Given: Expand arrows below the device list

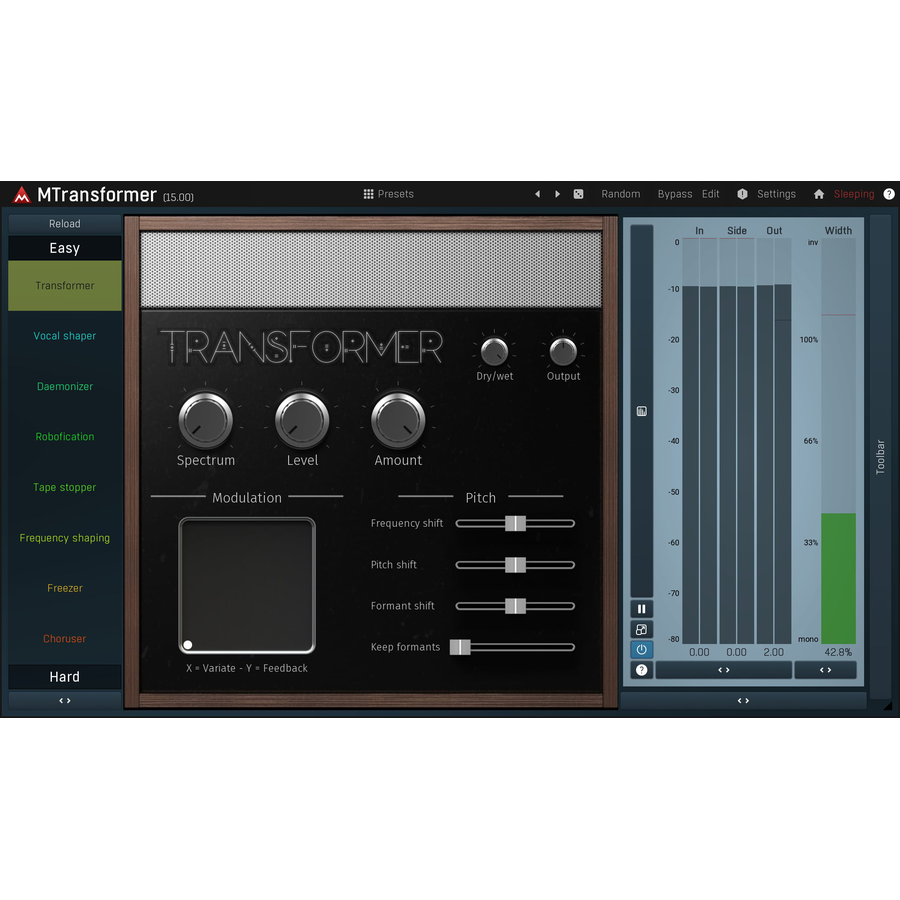Looking at the screenshot, I should tap(65, 700).
